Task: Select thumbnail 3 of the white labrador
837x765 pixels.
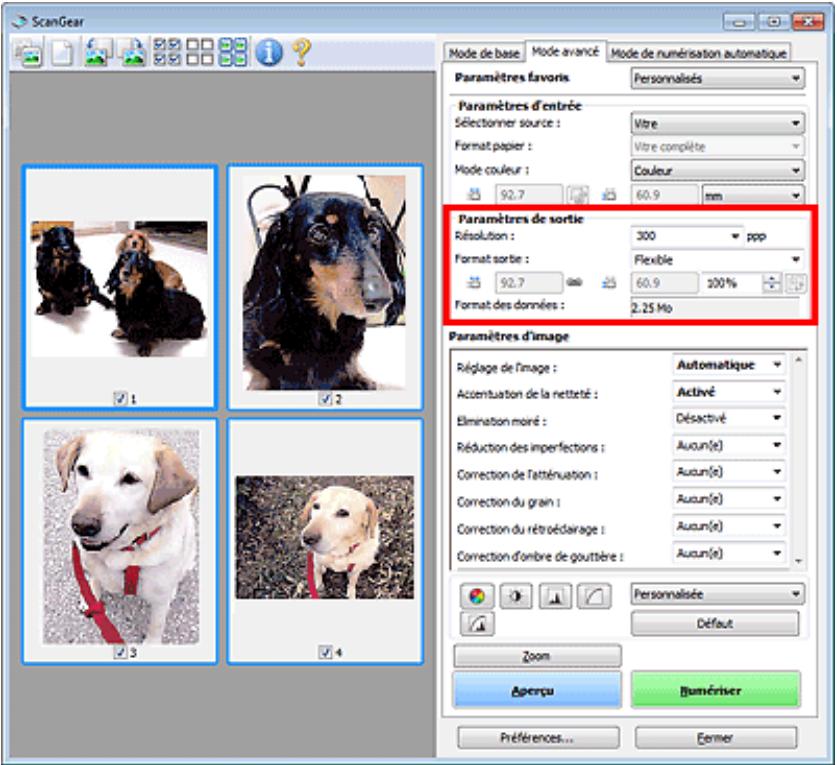Action: tap(120, 541)
